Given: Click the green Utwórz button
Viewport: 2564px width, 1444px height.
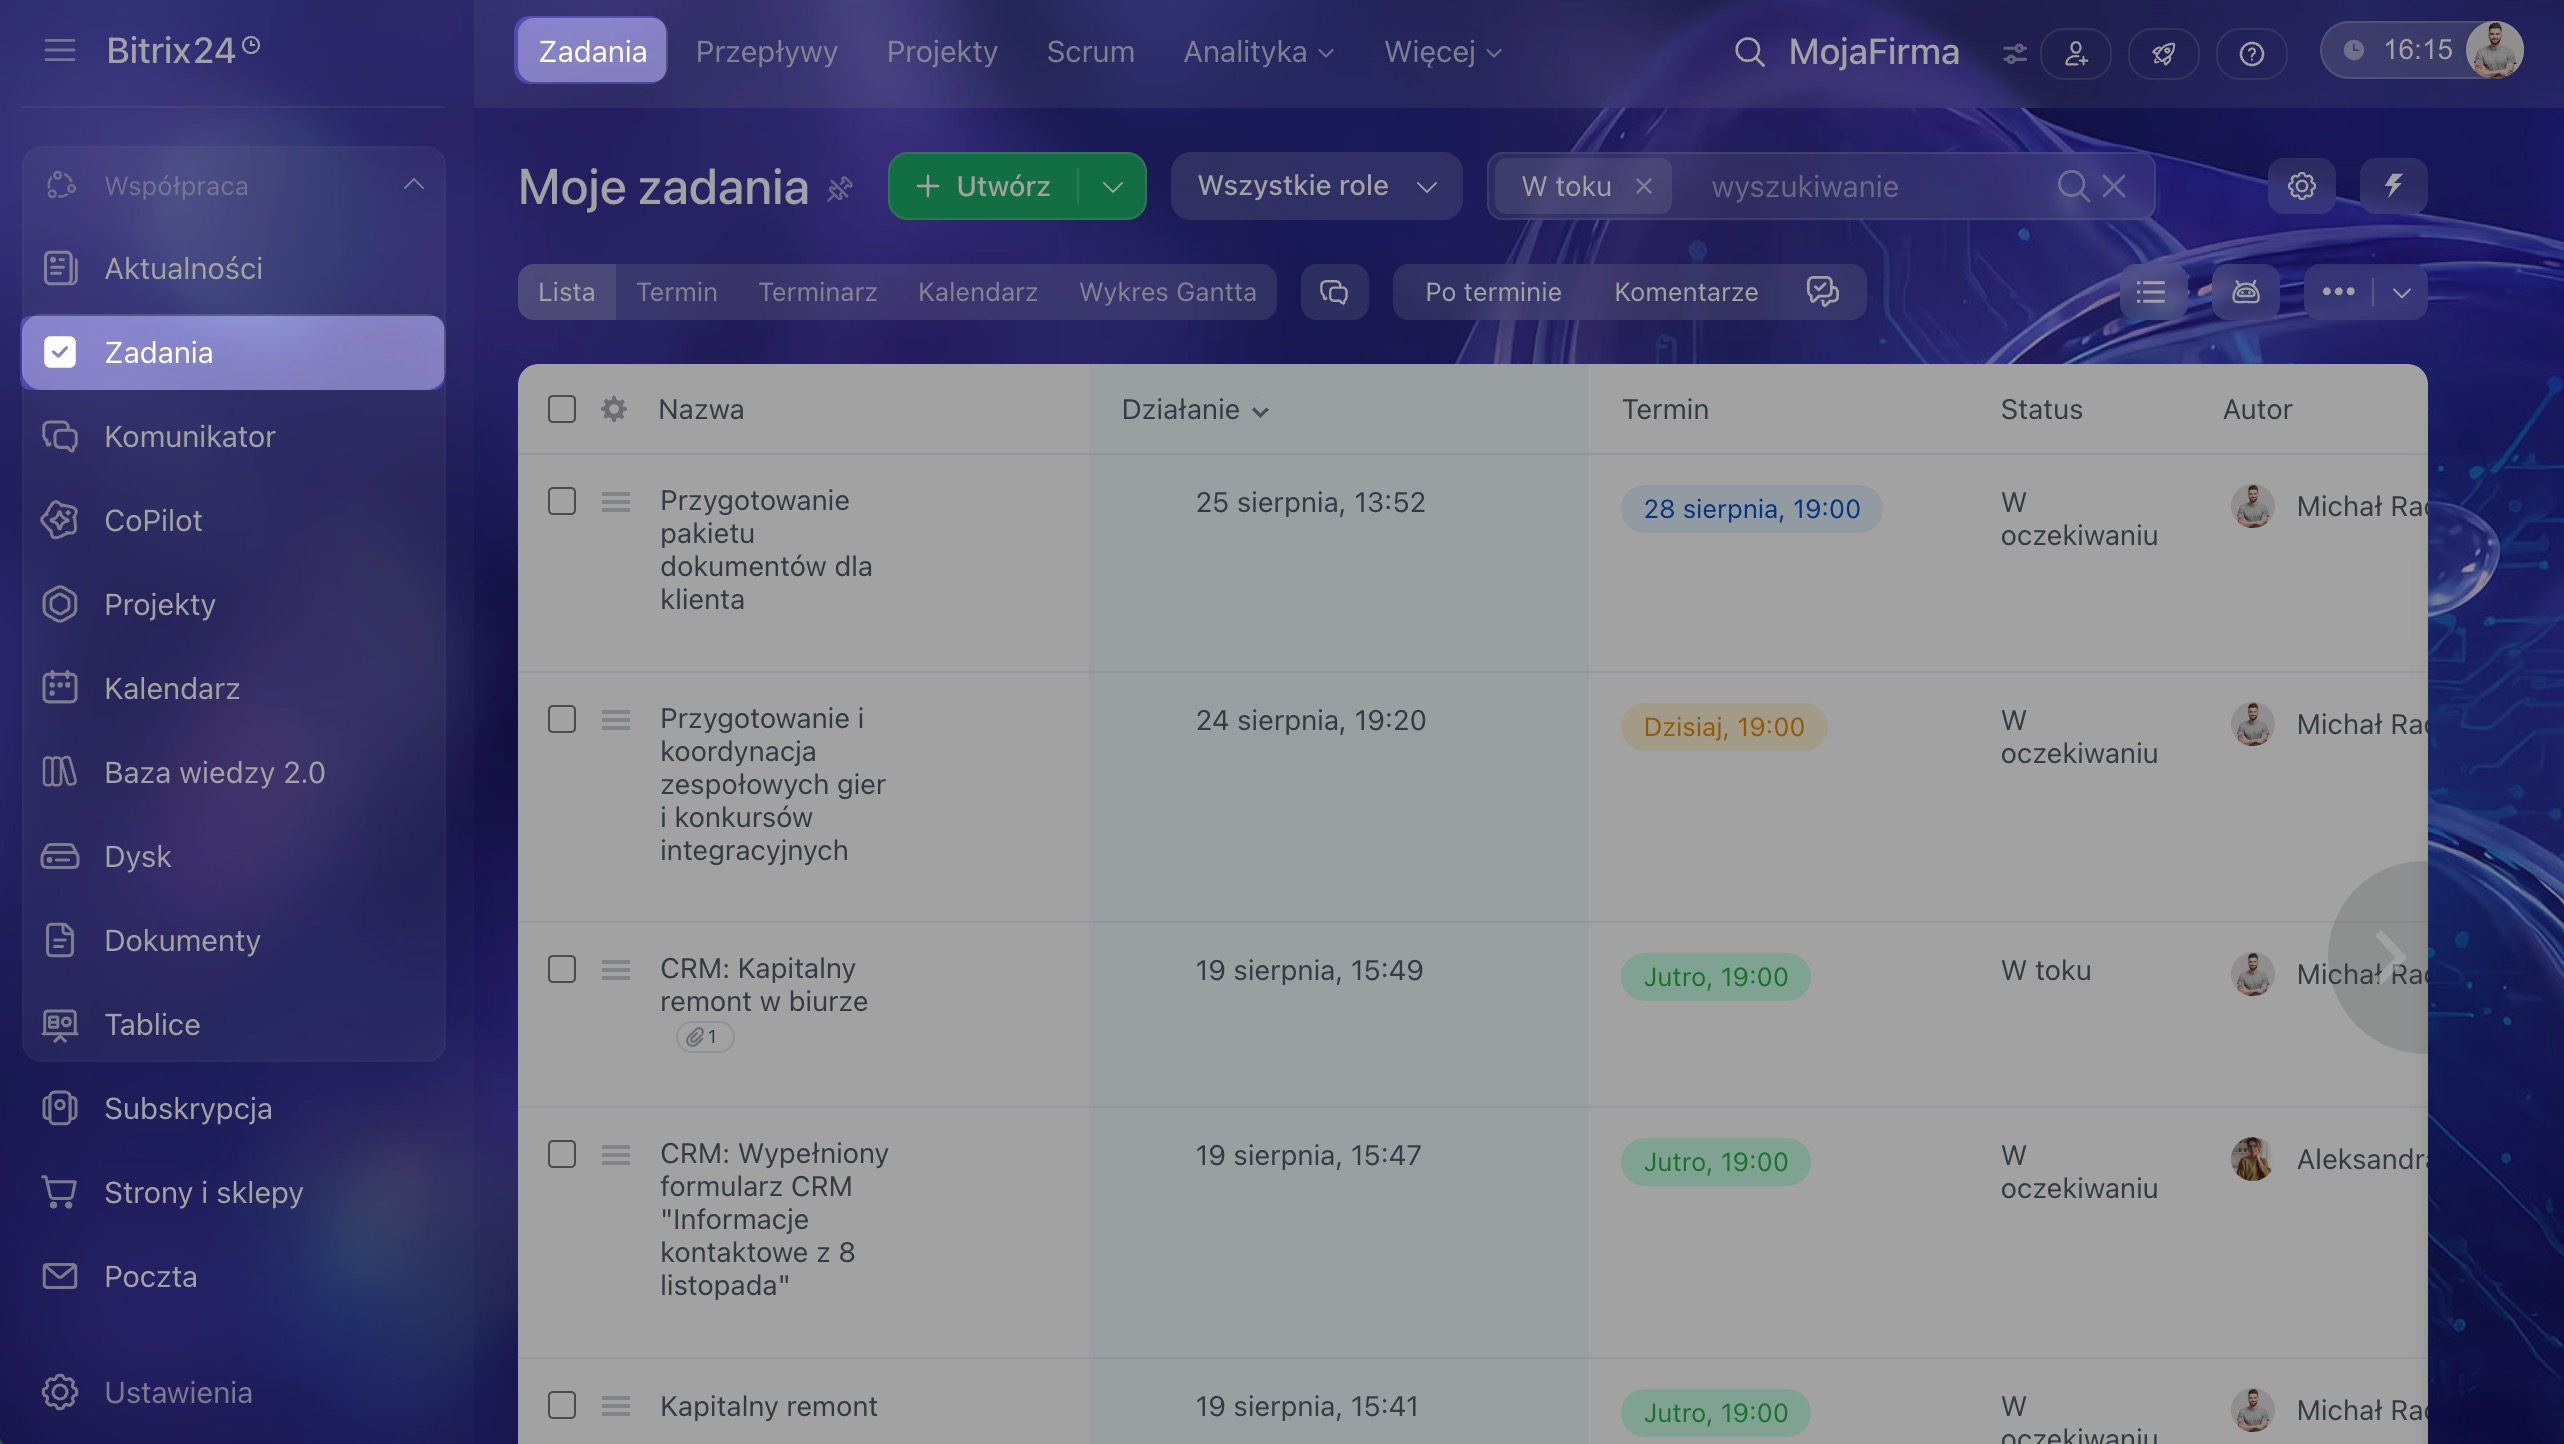Looking at the screenshot, I should (984, 187).
